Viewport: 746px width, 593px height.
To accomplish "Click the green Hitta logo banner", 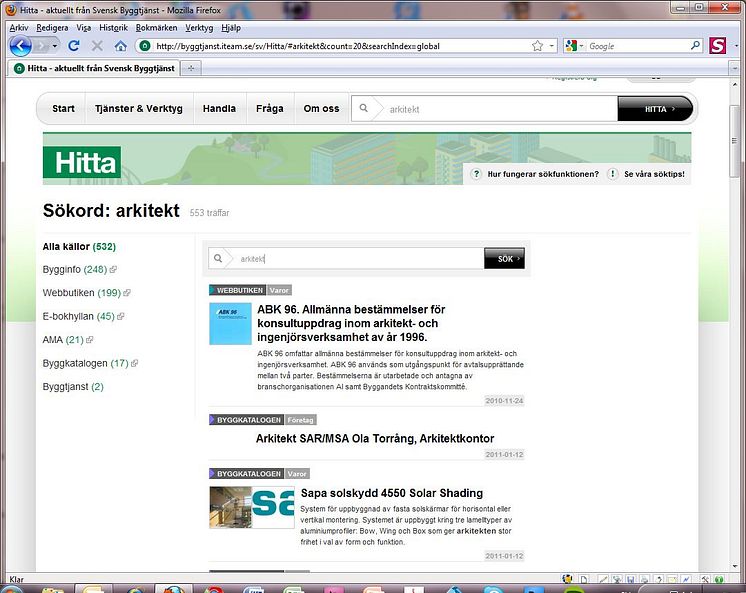I will [82, 162].
